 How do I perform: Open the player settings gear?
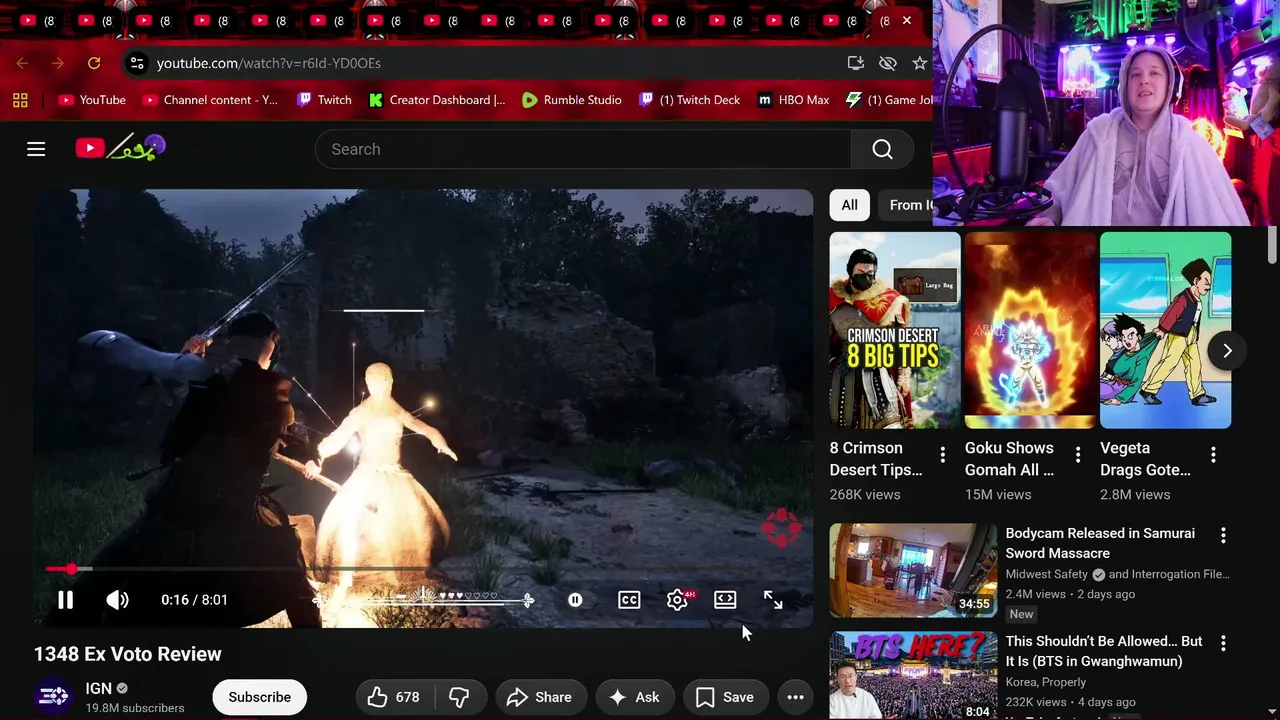677,600
